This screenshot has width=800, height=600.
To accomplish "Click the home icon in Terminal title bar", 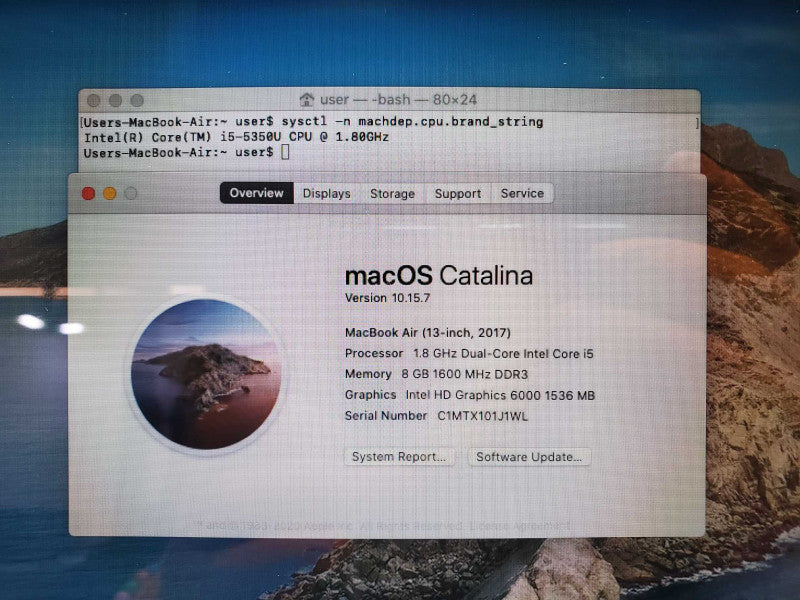I will (307, 99).
